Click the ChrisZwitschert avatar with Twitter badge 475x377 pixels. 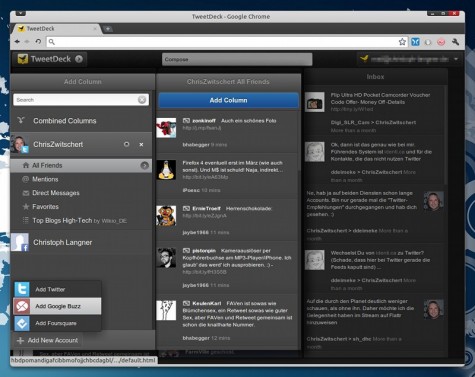(x=19, y=144)
